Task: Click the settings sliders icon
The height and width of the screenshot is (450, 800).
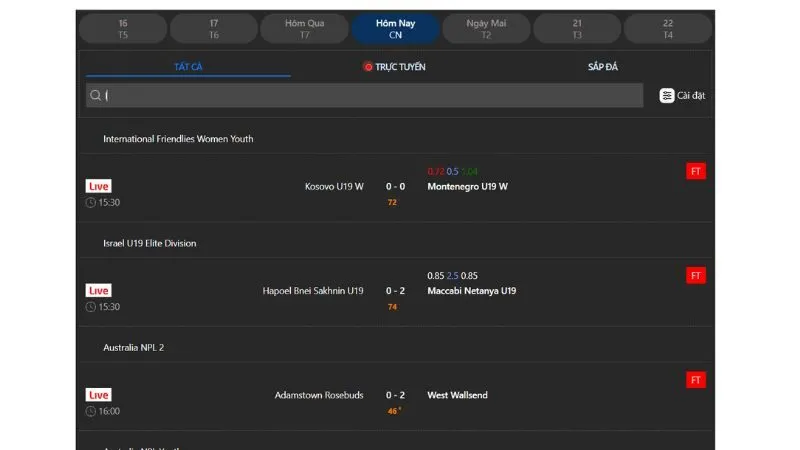Action: [x=666, y=95]
